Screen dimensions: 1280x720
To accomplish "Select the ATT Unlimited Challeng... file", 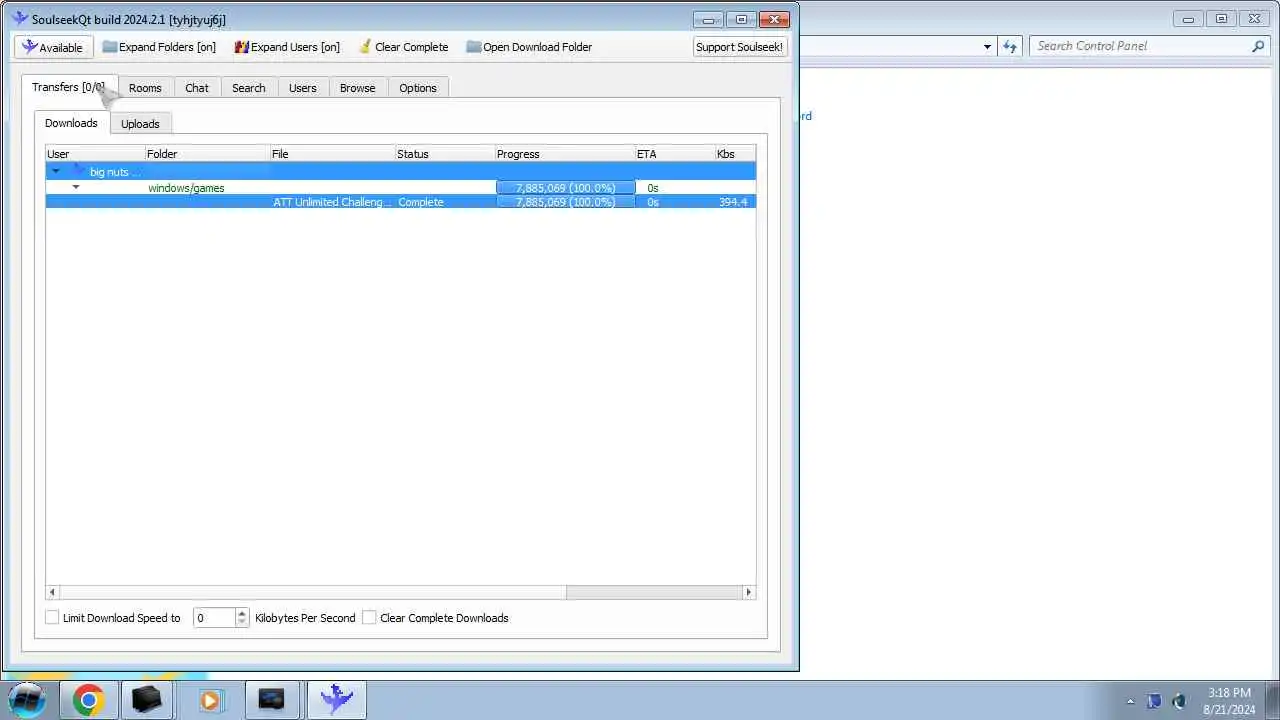I will point(332,202).
